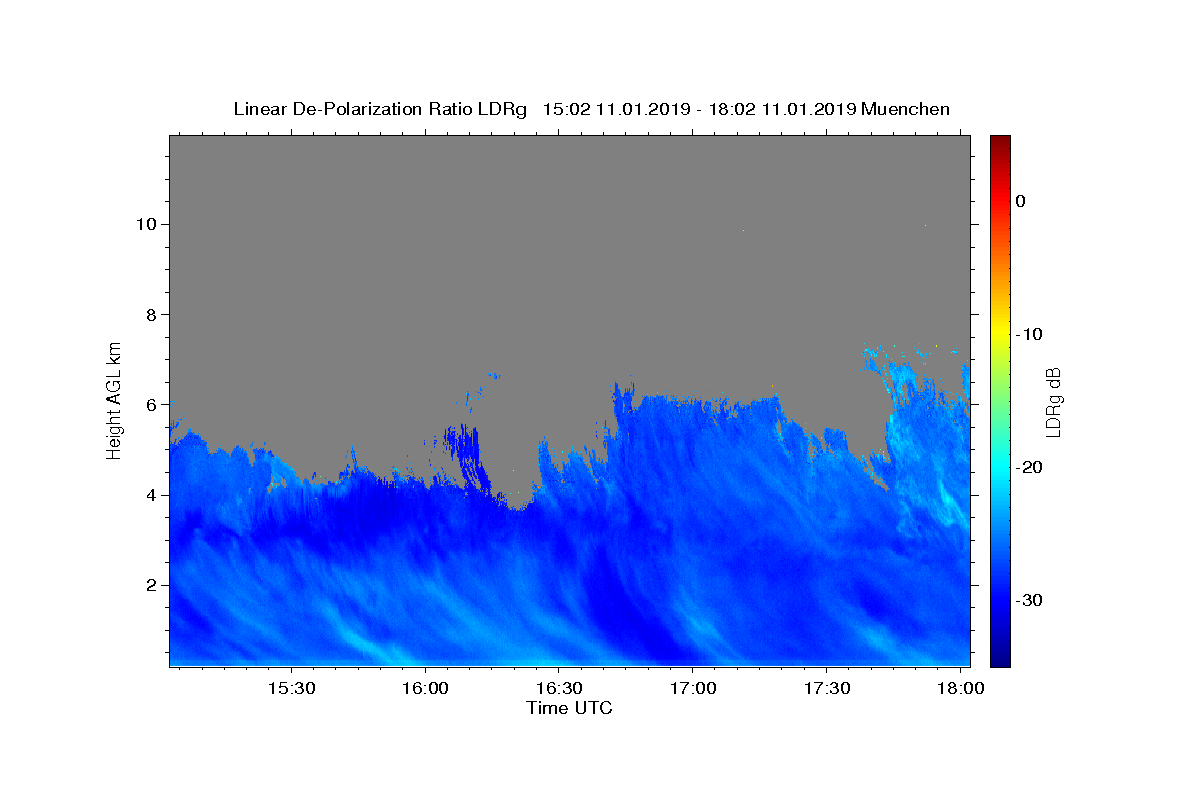Click the colorbar tick label 0
The height and width of the screenshot is (800, 1200).
coord(1021,201)
